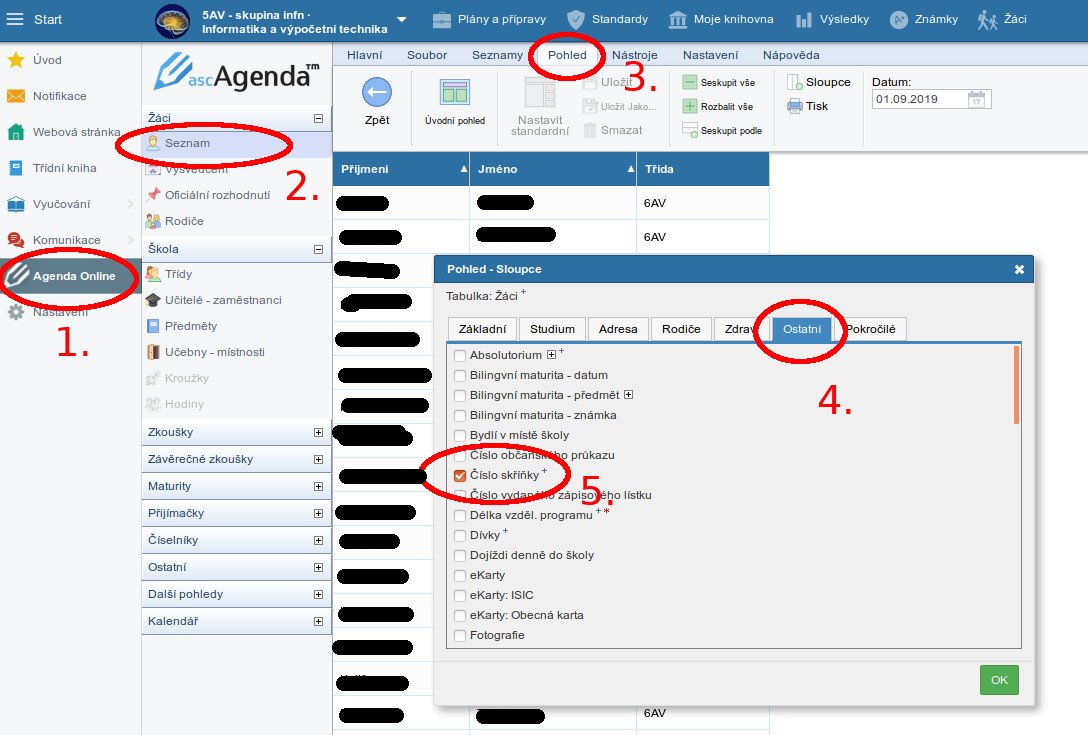Check the Bydlí v místě školy checkbox
Image resolution: width=1088 pixels, height=735 pixels.
(x=460, y=435)
